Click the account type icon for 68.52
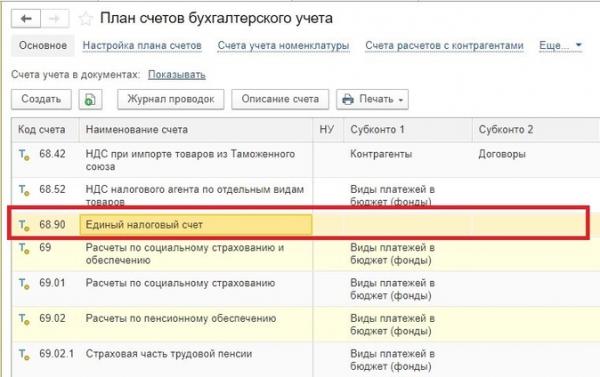 [x=24, y=190]
